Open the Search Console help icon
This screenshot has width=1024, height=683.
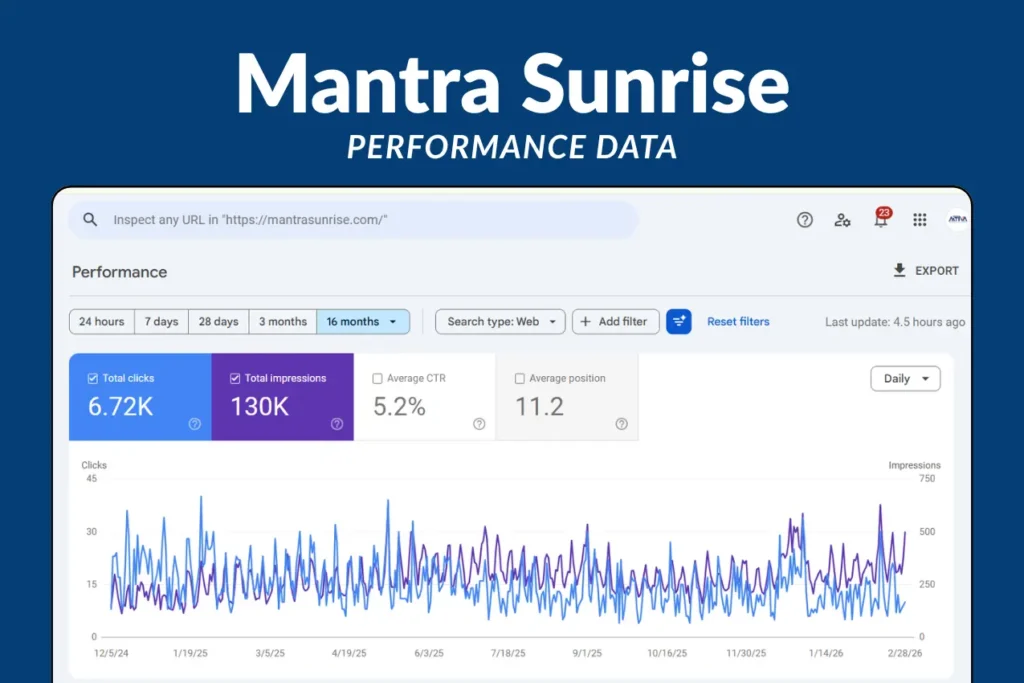(804, 219)
